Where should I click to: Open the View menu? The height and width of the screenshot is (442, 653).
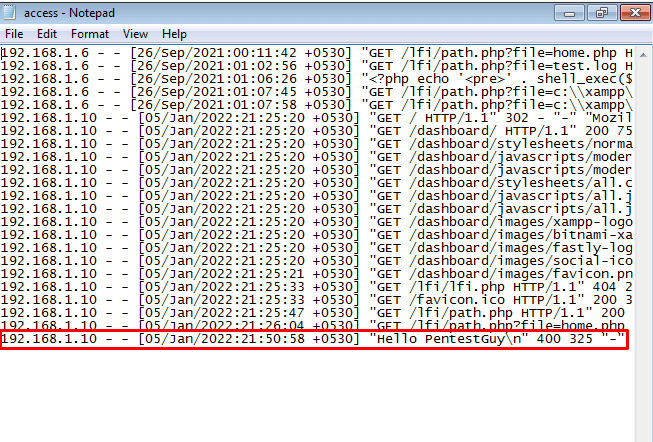coord(135,34)
